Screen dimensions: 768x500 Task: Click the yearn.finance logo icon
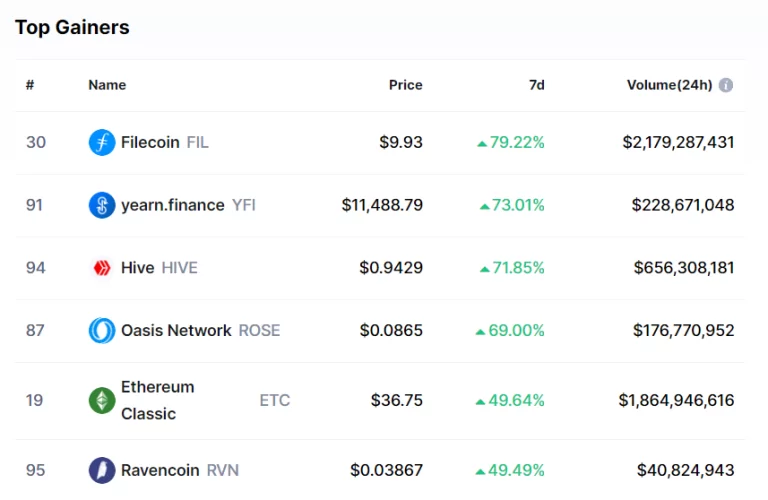tap(102, 205)
